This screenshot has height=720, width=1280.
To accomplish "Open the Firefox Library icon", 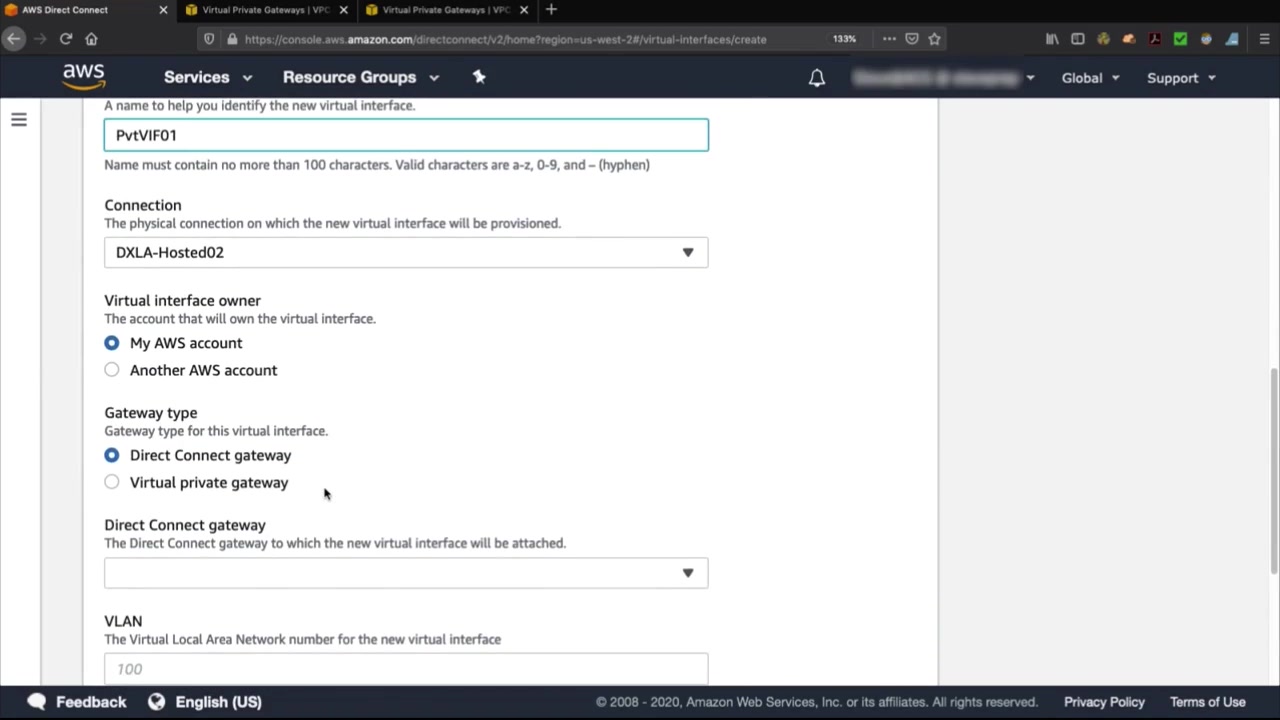I will 1052,39.
